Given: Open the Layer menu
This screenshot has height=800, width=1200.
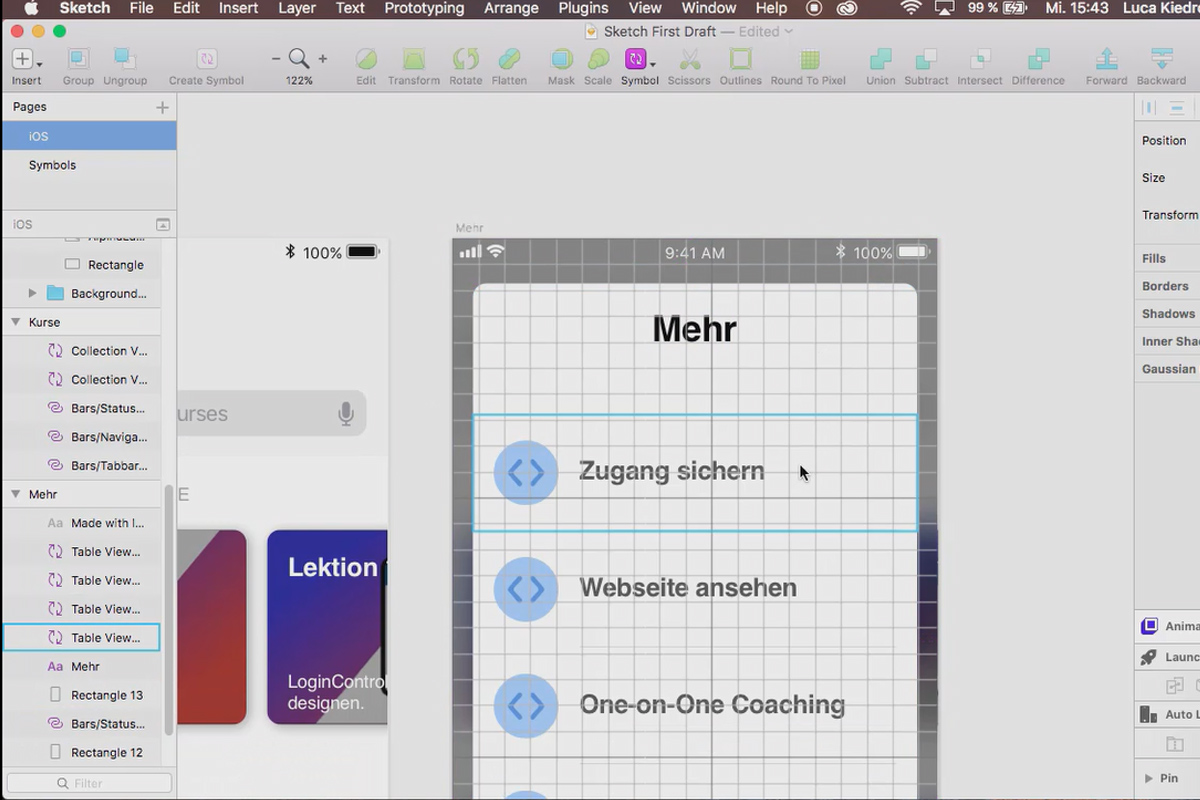Looking at the screenshot, I should tap(297, 8).
